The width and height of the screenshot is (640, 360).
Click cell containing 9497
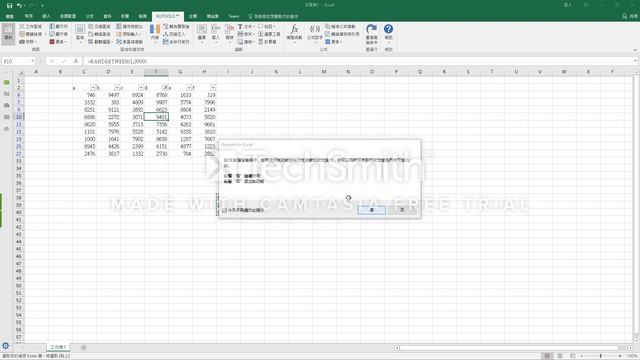coord(109,95)
